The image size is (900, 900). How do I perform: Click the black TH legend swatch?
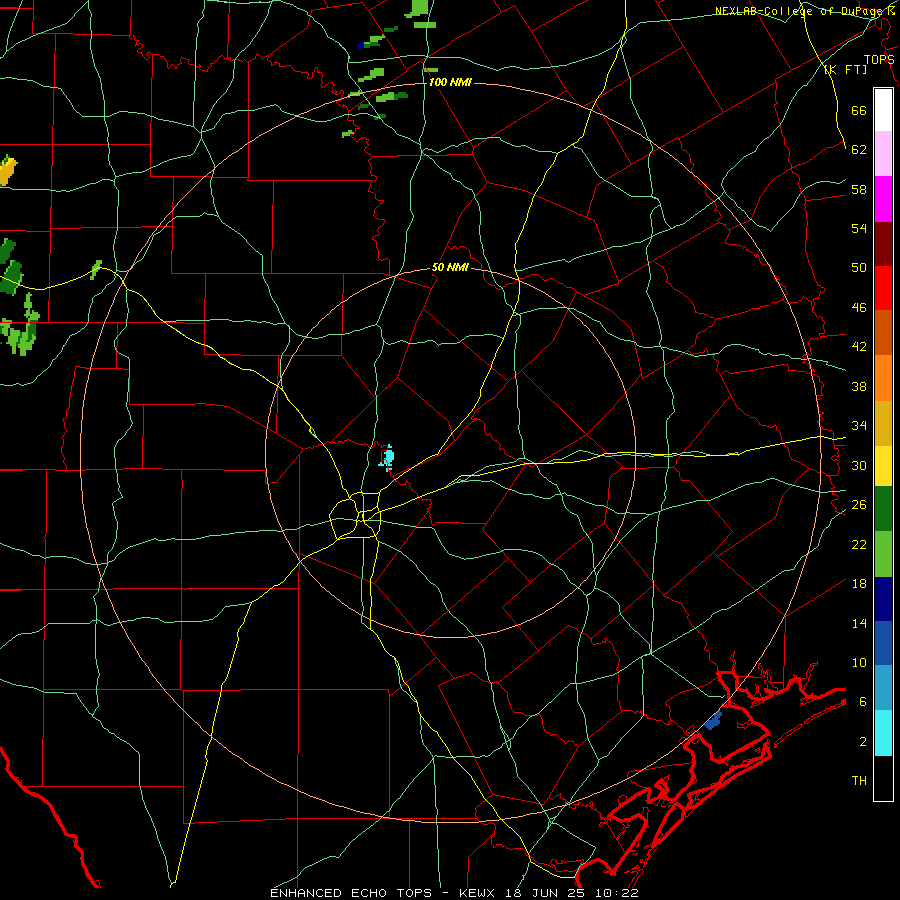click(883, 778)
